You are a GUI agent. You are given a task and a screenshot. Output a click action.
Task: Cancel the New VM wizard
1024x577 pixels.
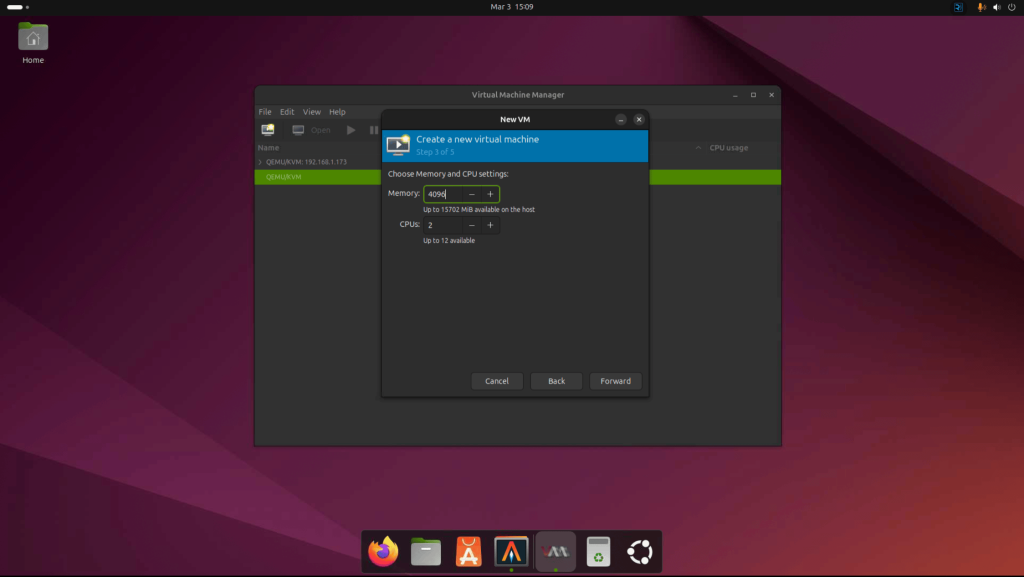(497, 380)
